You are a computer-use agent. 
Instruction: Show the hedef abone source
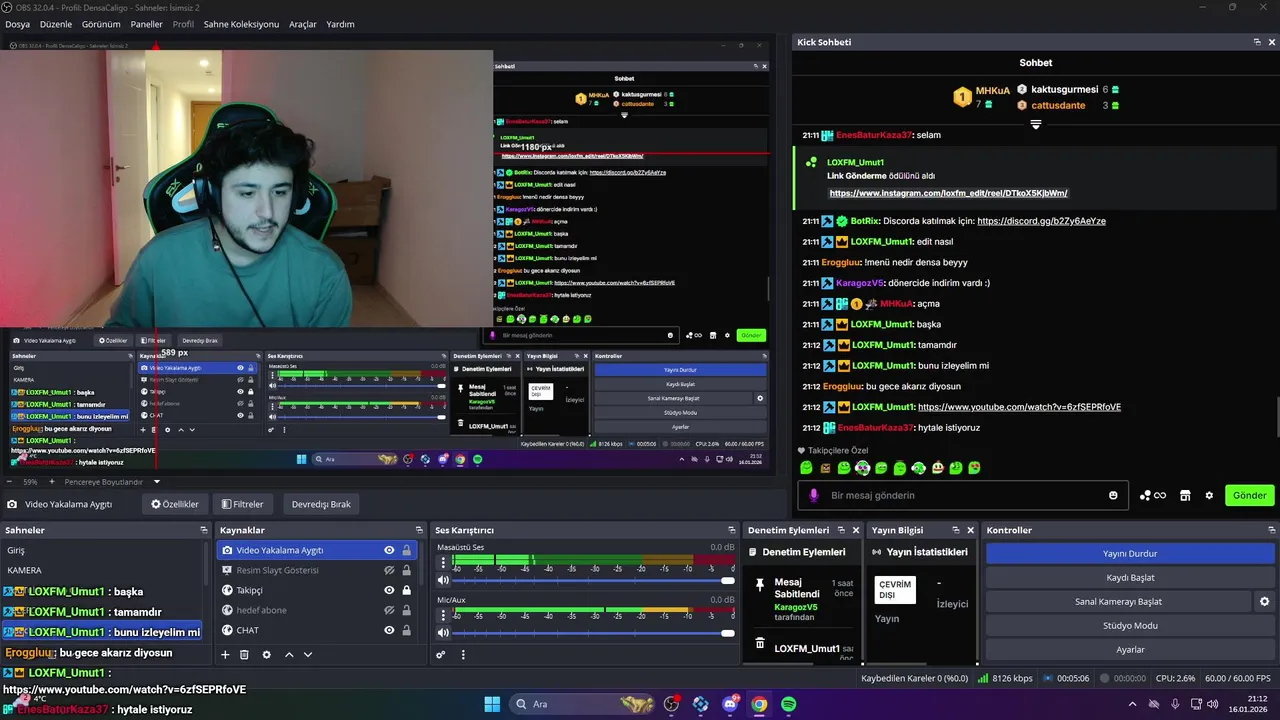389,610
